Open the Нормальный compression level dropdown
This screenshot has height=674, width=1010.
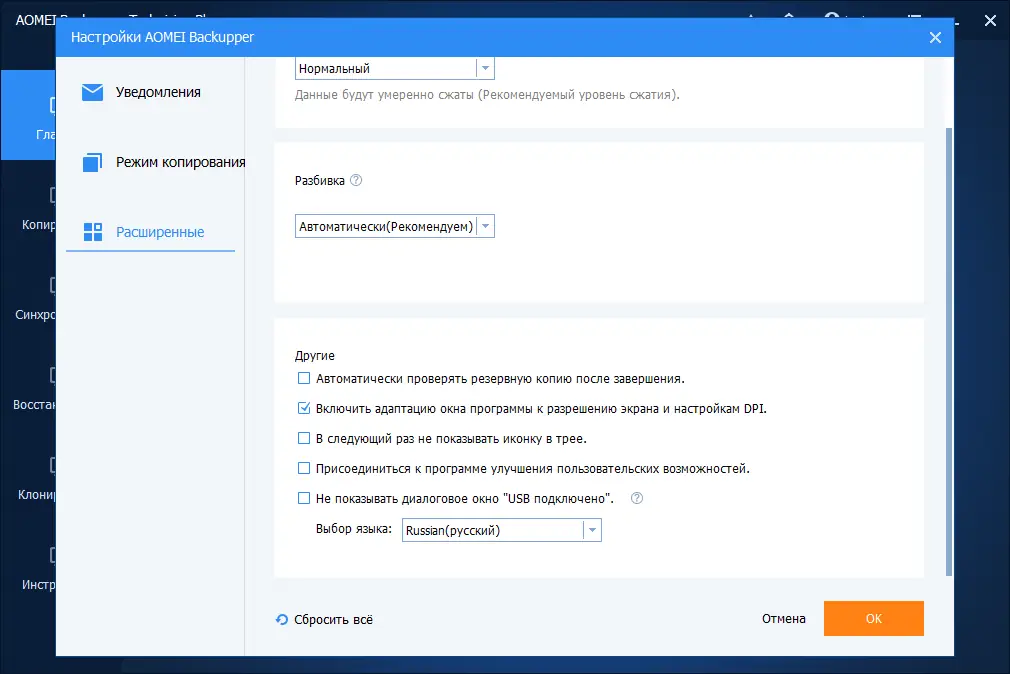tap(394, 68)
